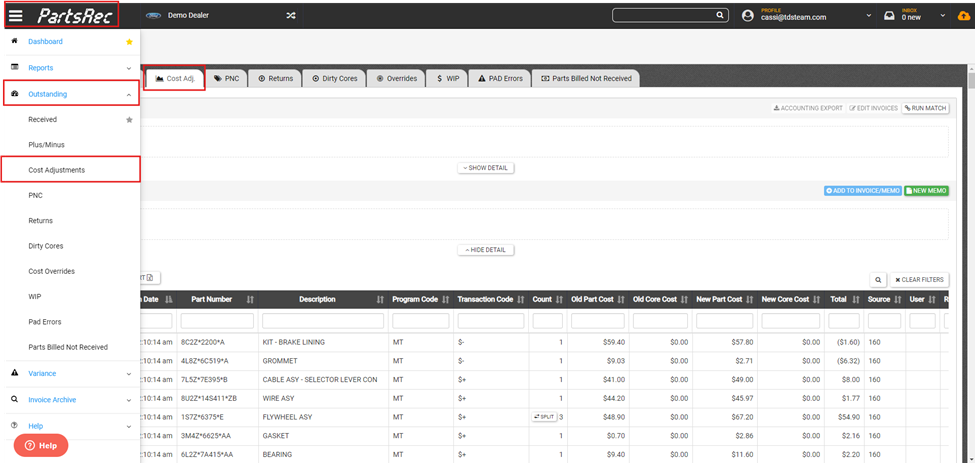Screen dimensions: 975x463
Task: Click the red Help chat button
Action: coord(41,446)
